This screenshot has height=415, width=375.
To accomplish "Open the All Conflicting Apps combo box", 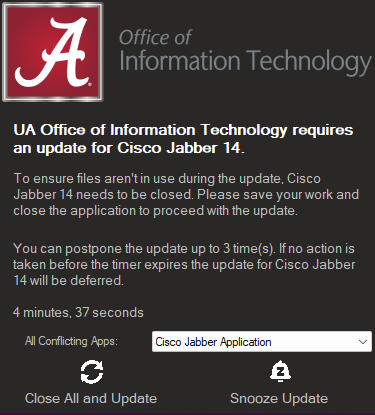I will [x=262, y=342].
